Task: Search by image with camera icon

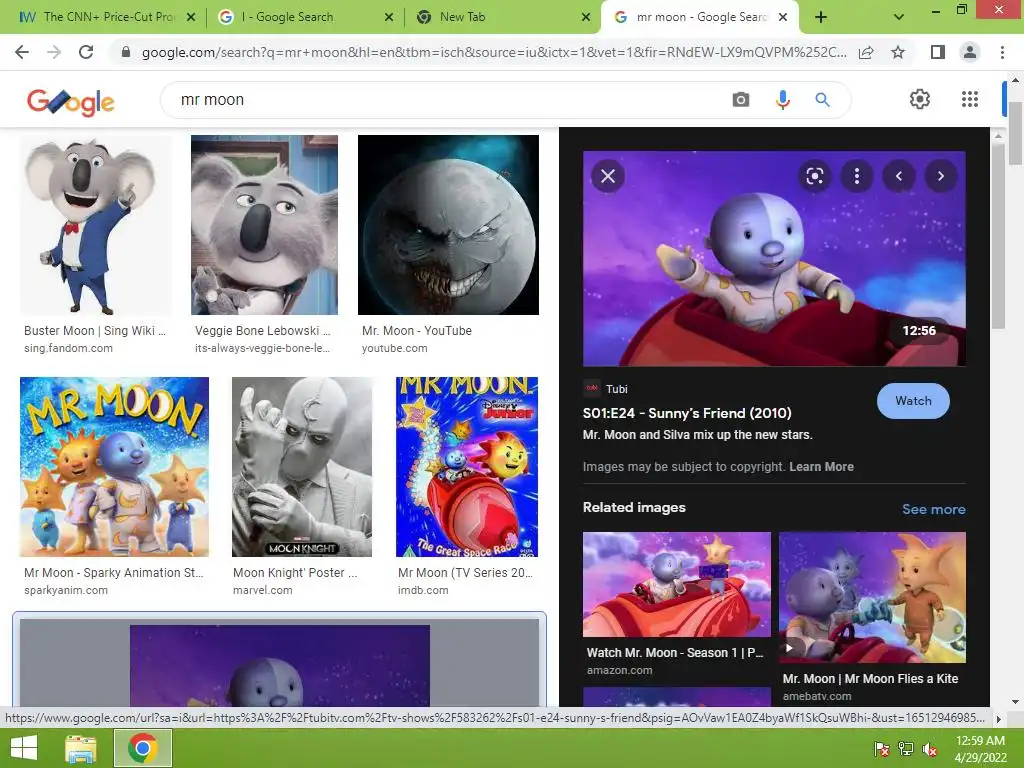Action: click(x=741, y=100)
